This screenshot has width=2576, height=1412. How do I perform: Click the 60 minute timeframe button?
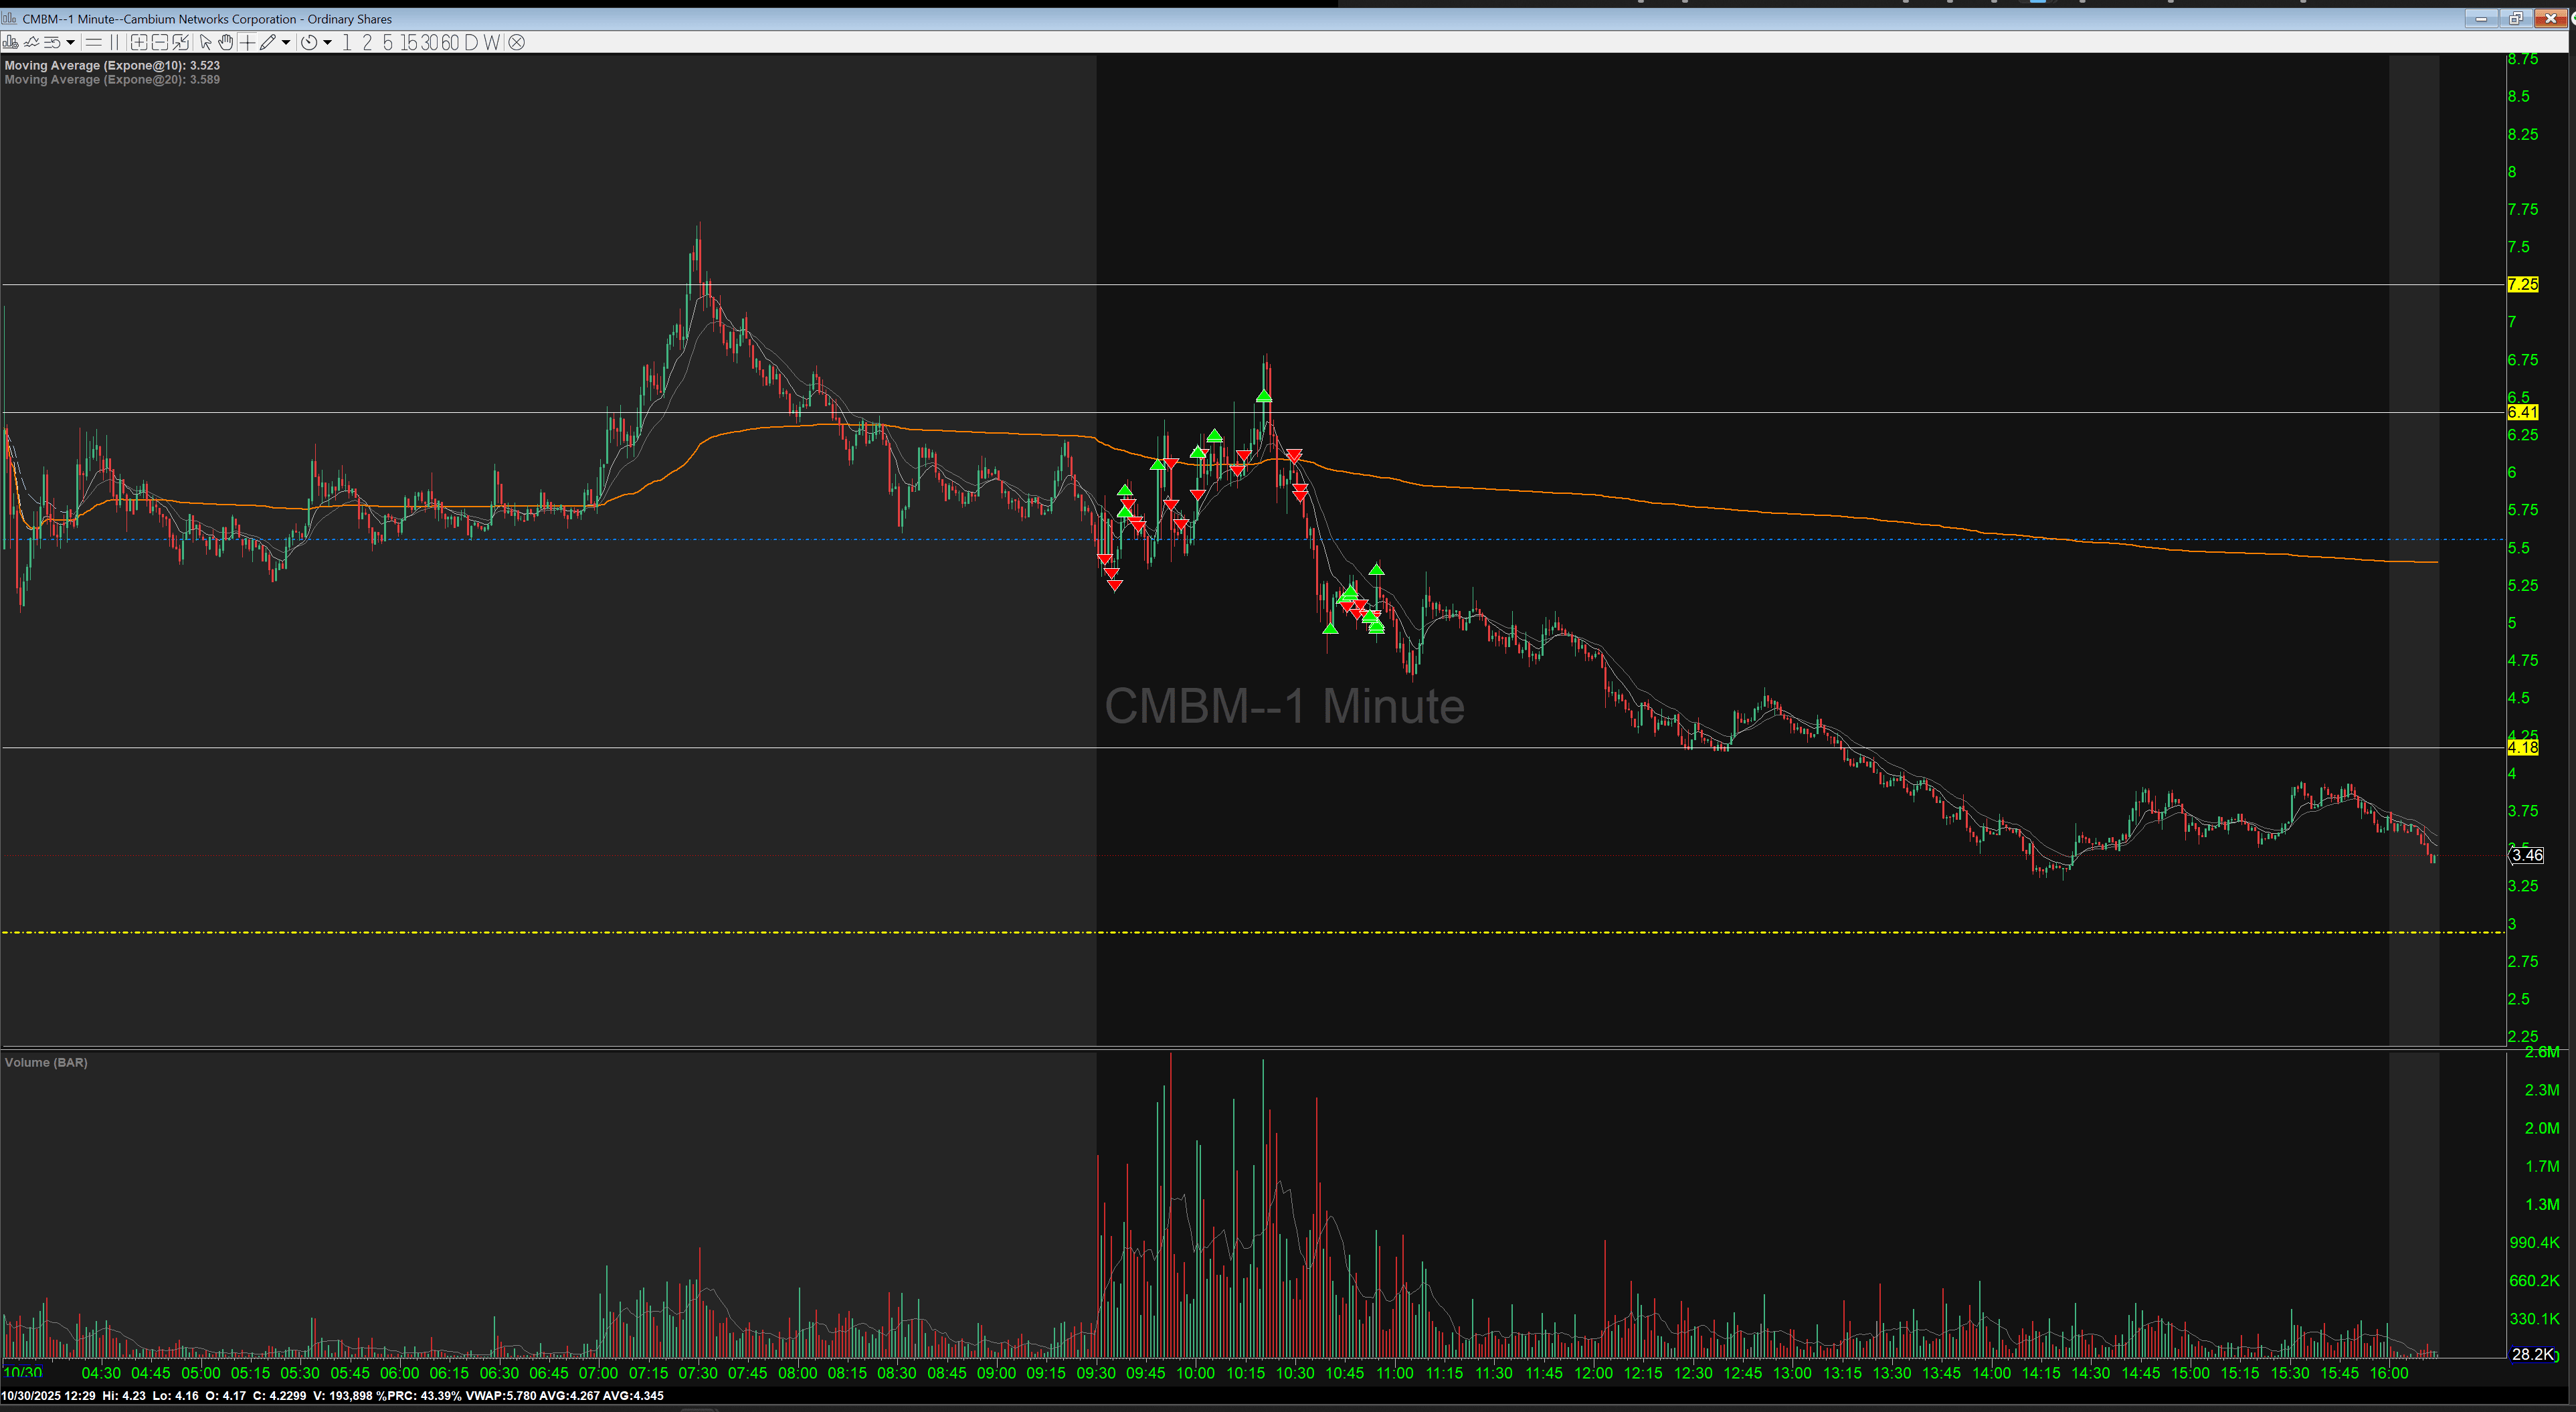pos(450,43)
